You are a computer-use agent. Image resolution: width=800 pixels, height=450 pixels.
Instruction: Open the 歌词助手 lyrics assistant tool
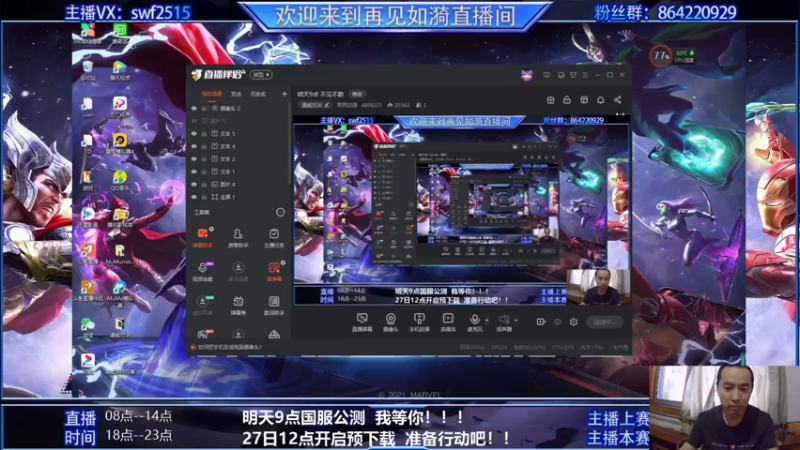[x=274, y=305]
